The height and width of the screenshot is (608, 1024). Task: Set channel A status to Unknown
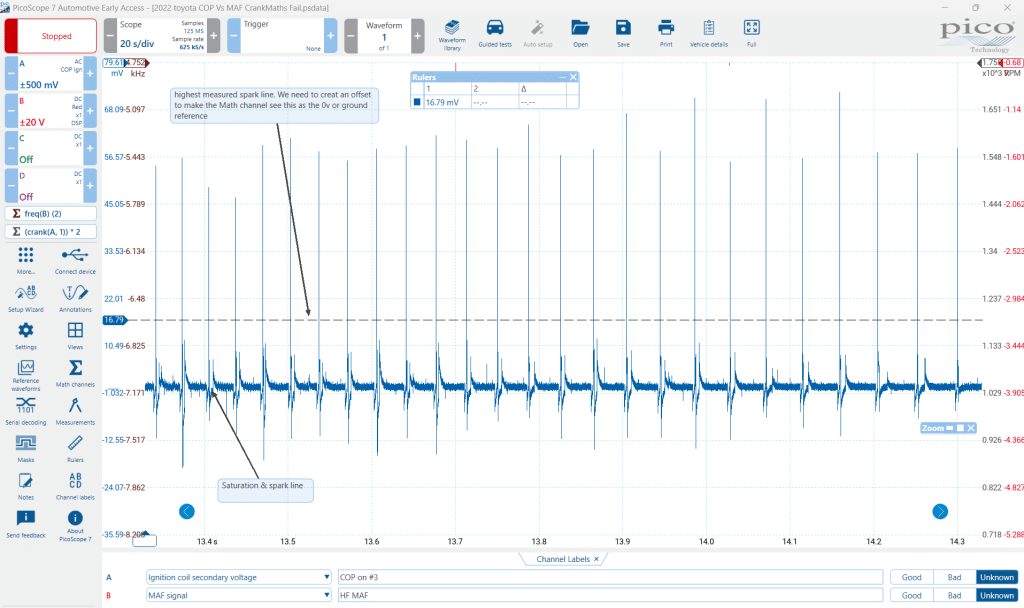click(x=997, y=577)
